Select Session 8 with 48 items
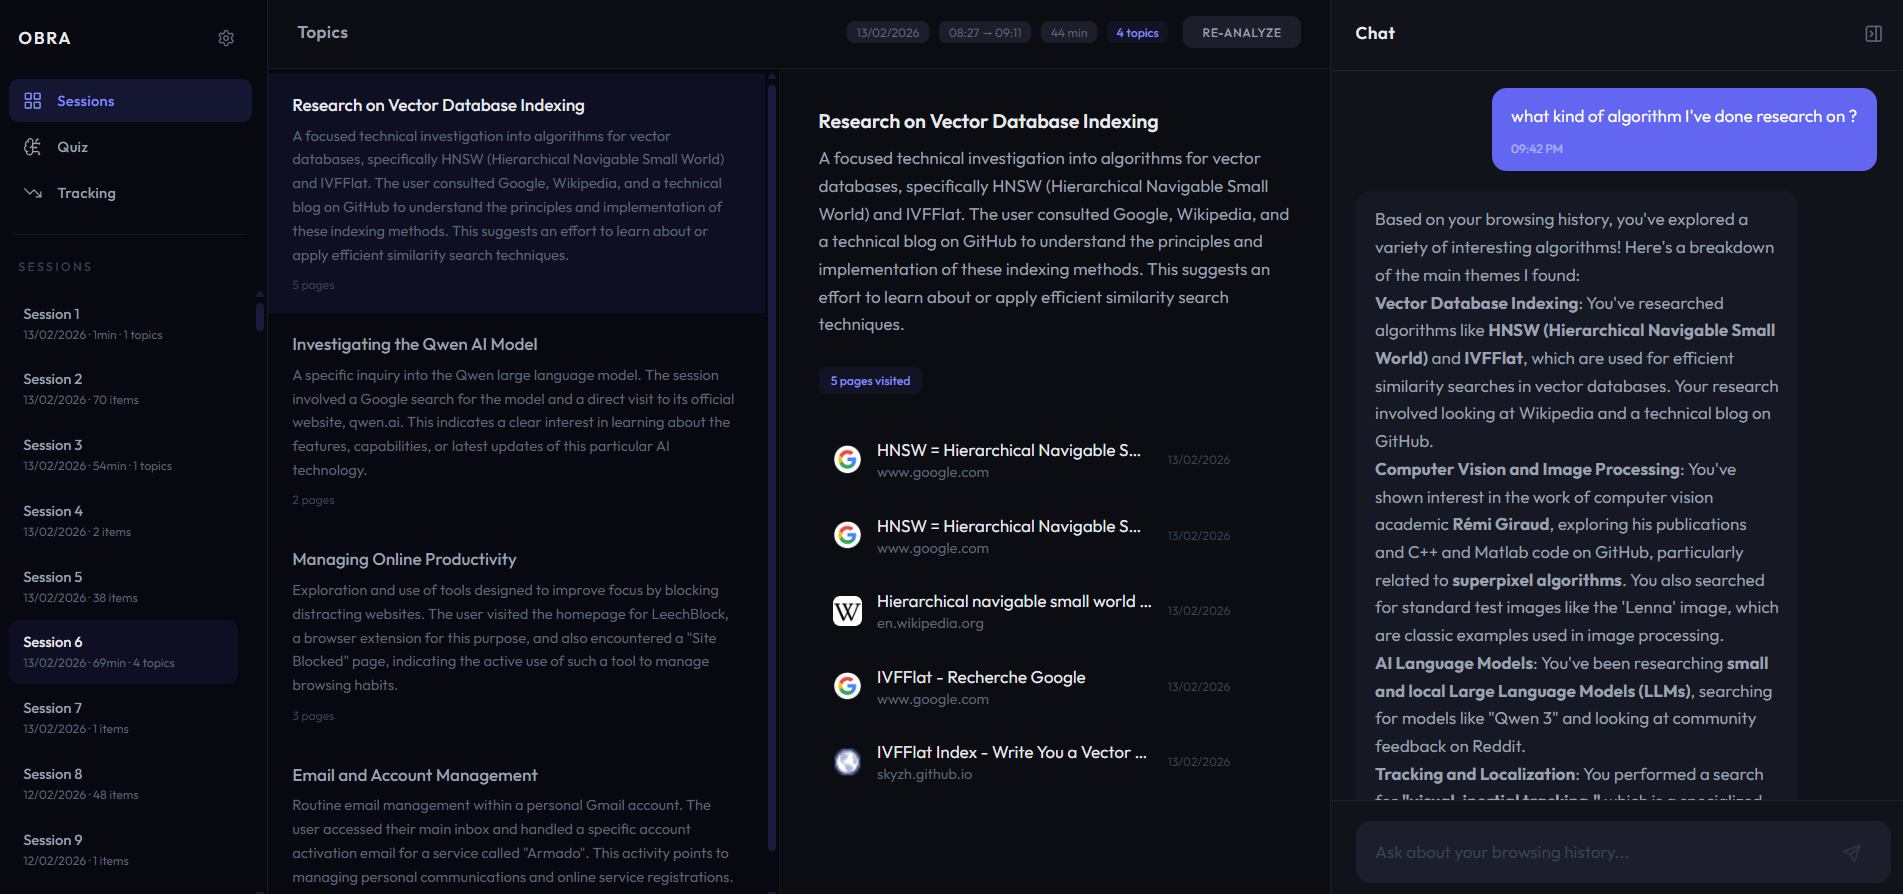 (x=124, y=783)
